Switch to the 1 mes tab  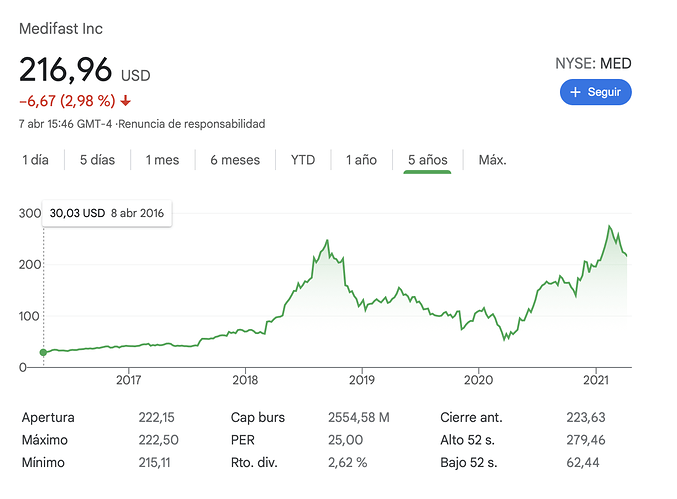click(162, 160)
